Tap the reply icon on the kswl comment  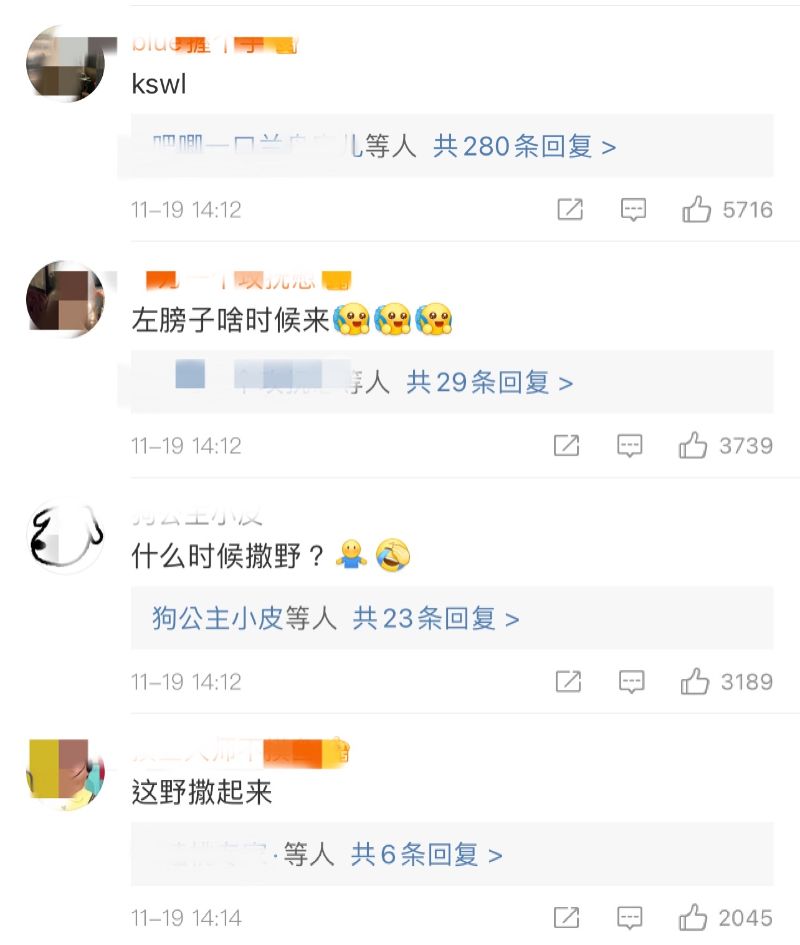[633, 210]
